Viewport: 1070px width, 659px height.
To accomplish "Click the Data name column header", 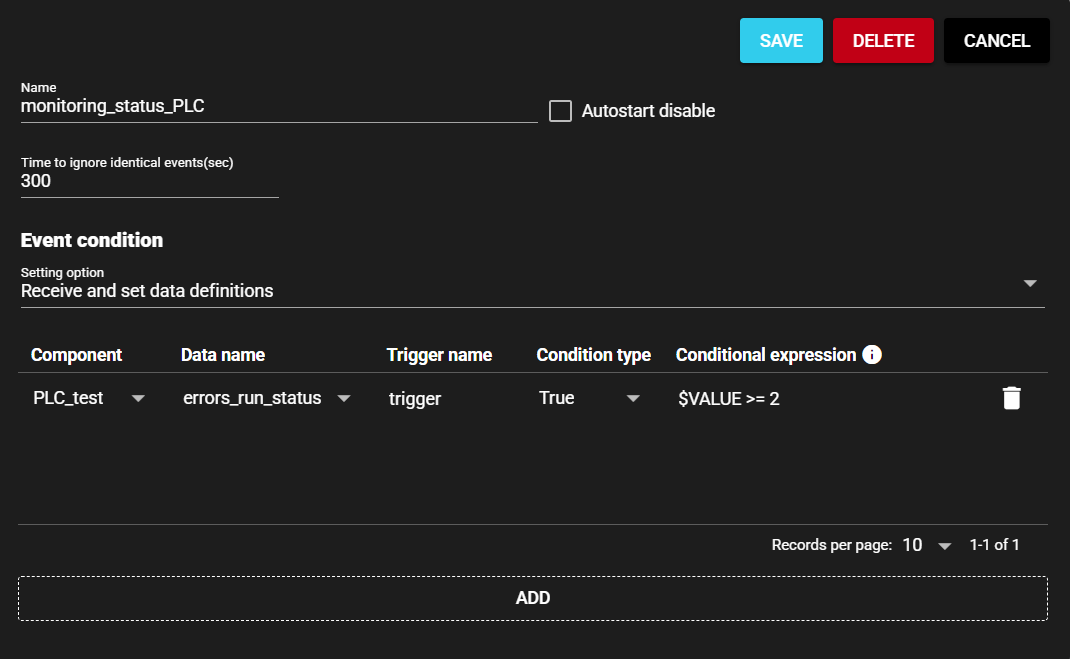I will tap(222, 355).
